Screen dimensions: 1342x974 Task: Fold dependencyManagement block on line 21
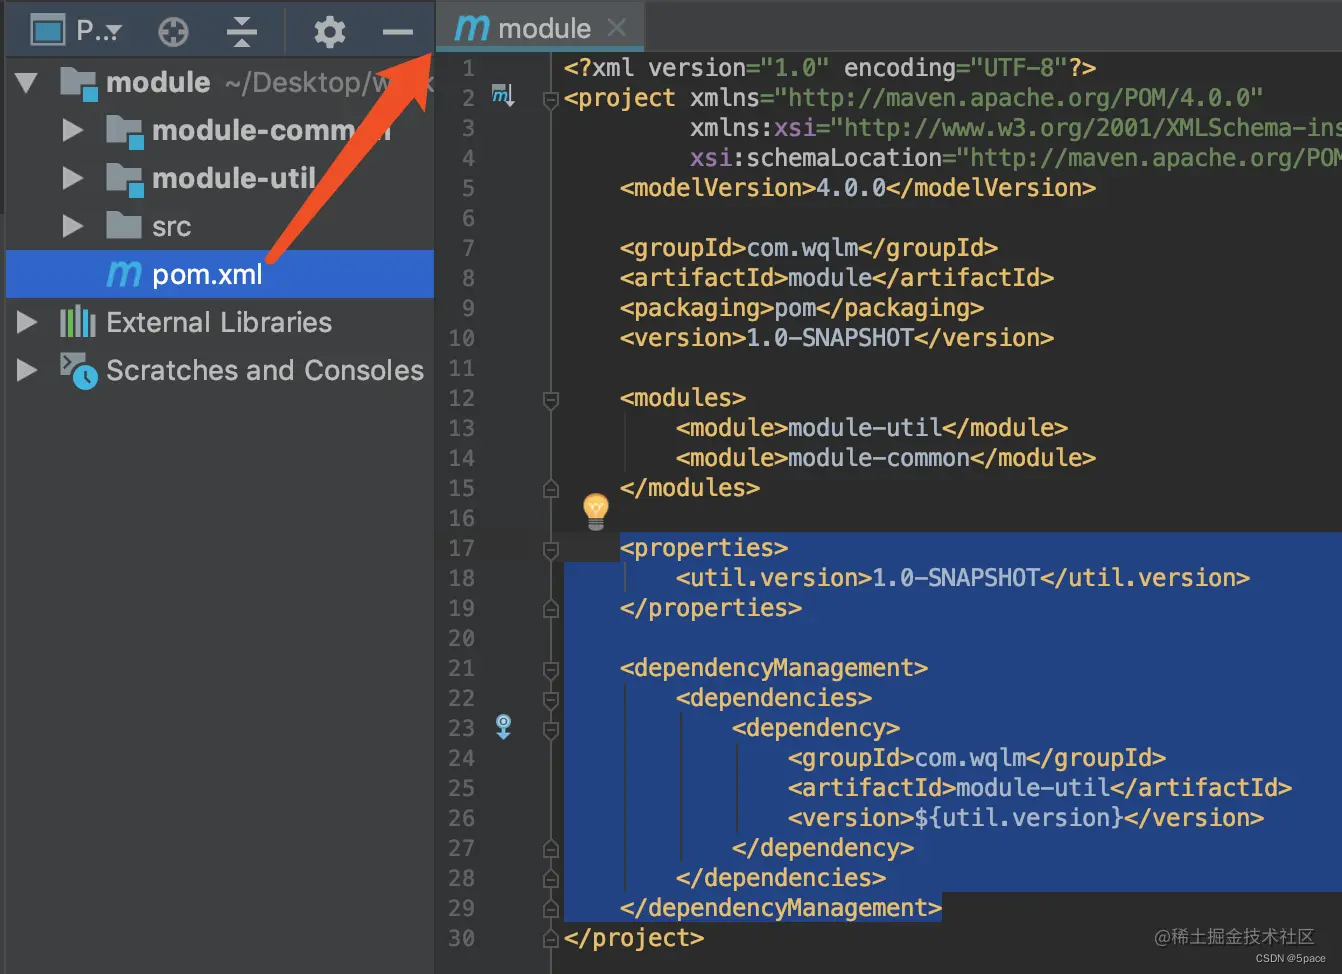(550, 669)
